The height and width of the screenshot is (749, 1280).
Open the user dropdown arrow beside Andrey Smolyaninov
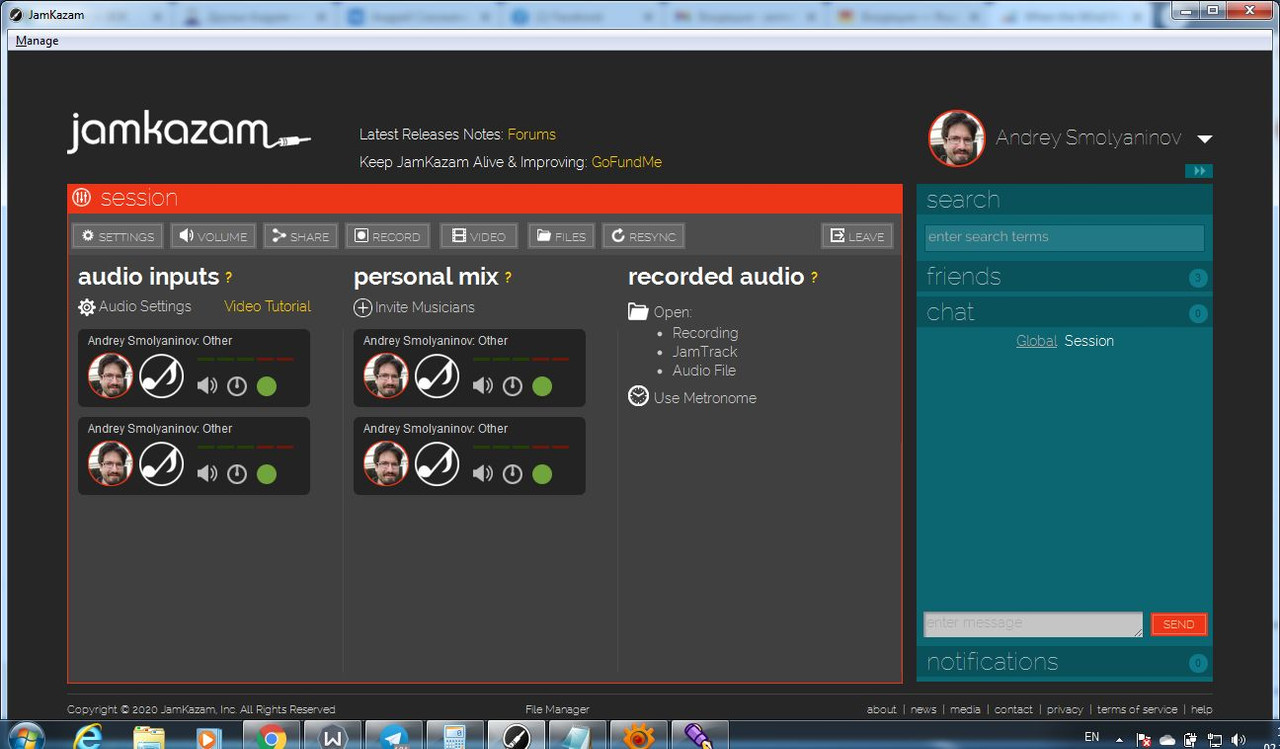point(1204,139)
